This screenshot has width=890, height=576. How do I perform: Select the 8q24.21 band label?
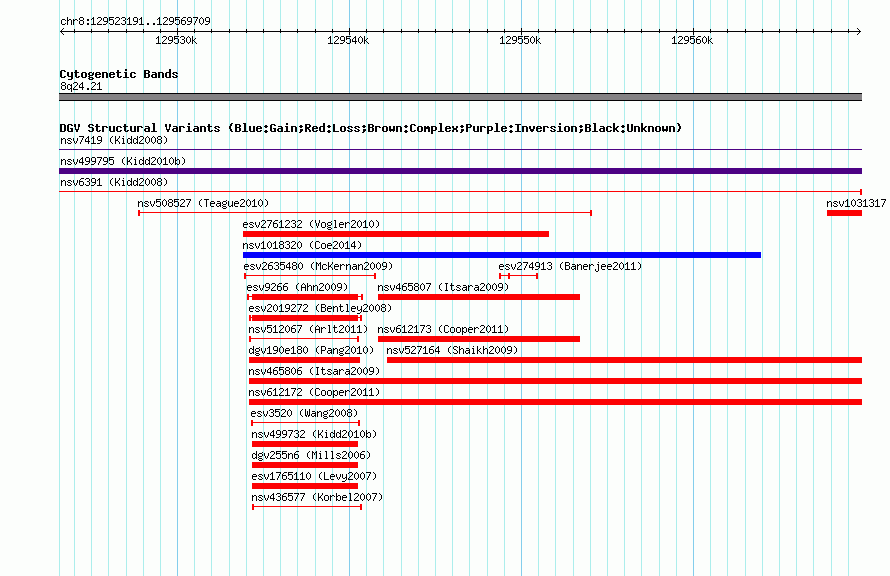[x=81, y=86]
